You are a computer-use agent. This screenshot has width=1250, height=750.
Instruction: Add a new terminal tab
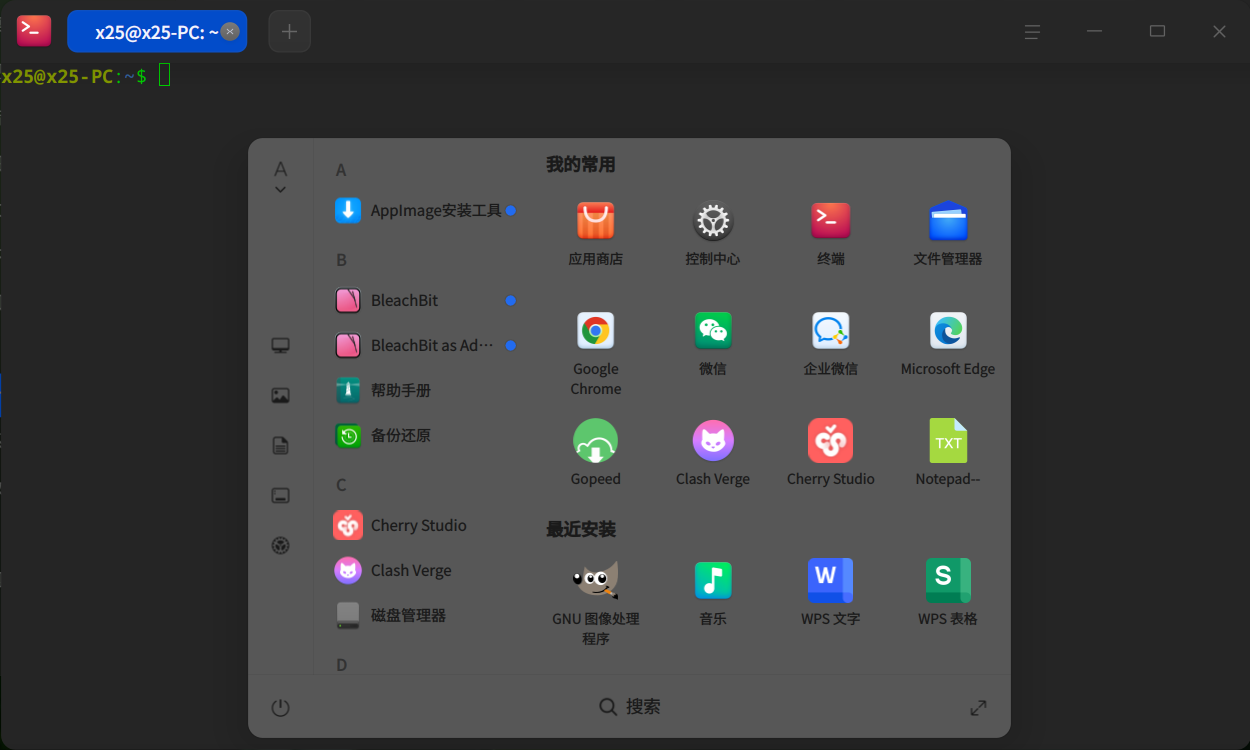coord(290,32)
